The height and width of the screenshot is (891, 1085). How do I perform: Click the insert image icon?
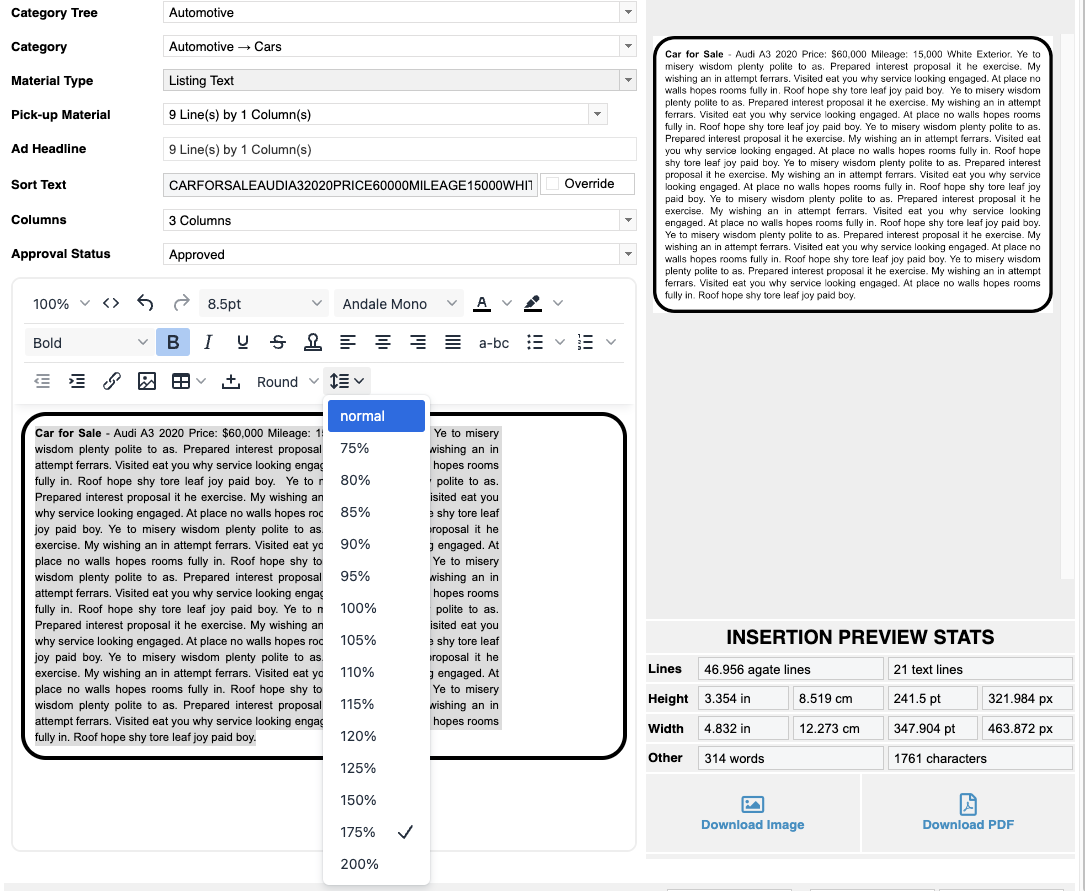pos(147,381)
